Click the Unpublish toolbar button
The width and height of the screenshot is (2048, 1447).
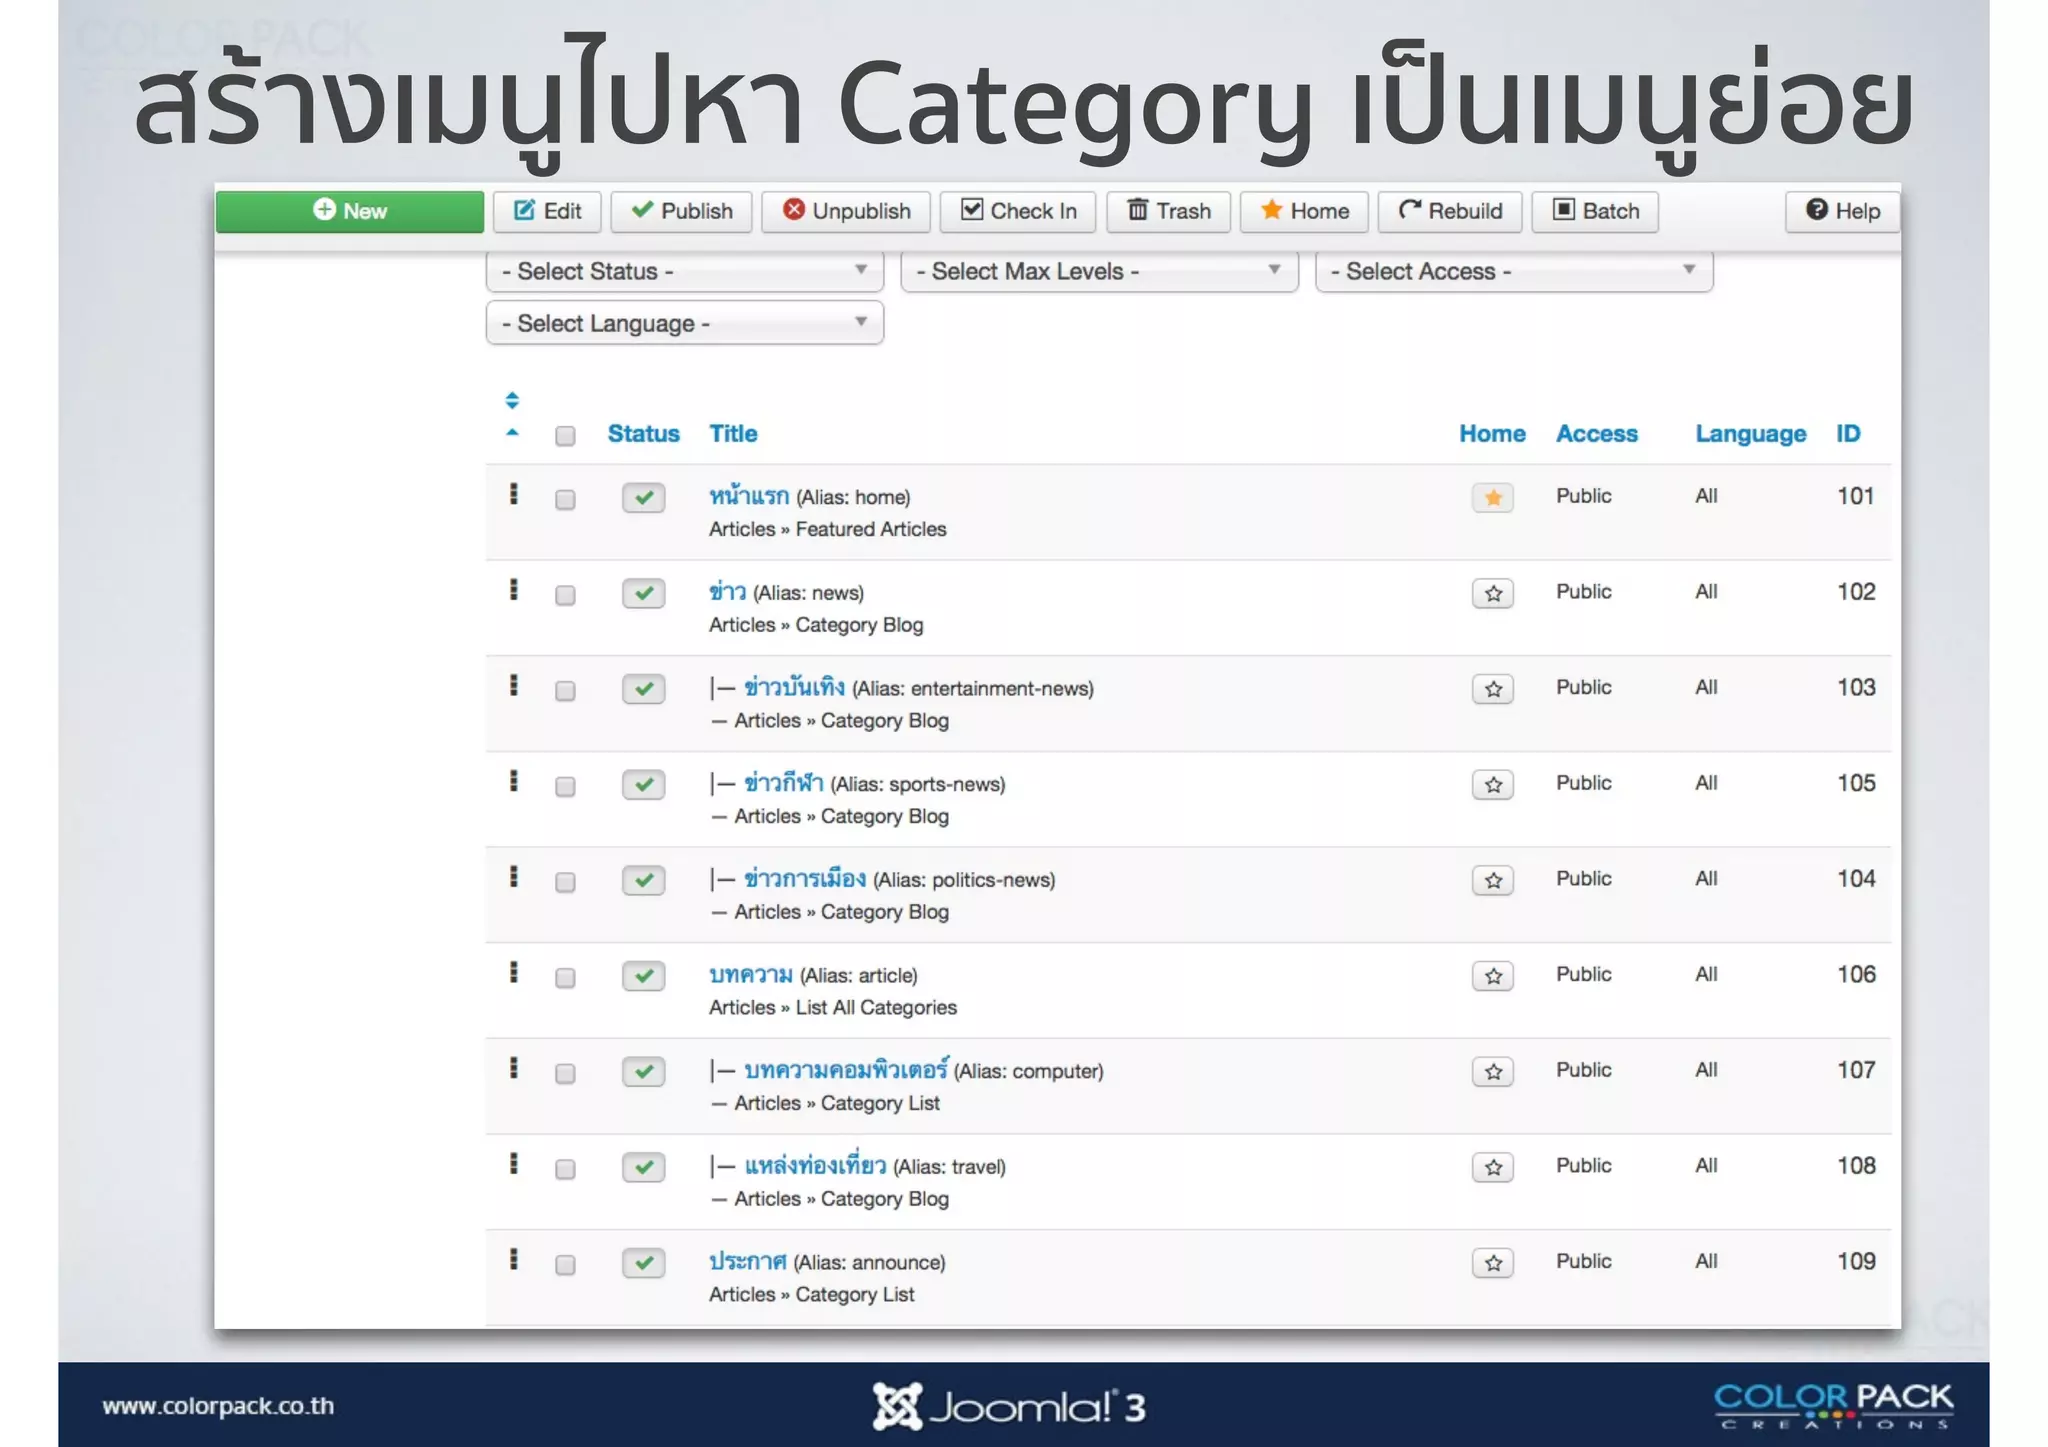846,211
